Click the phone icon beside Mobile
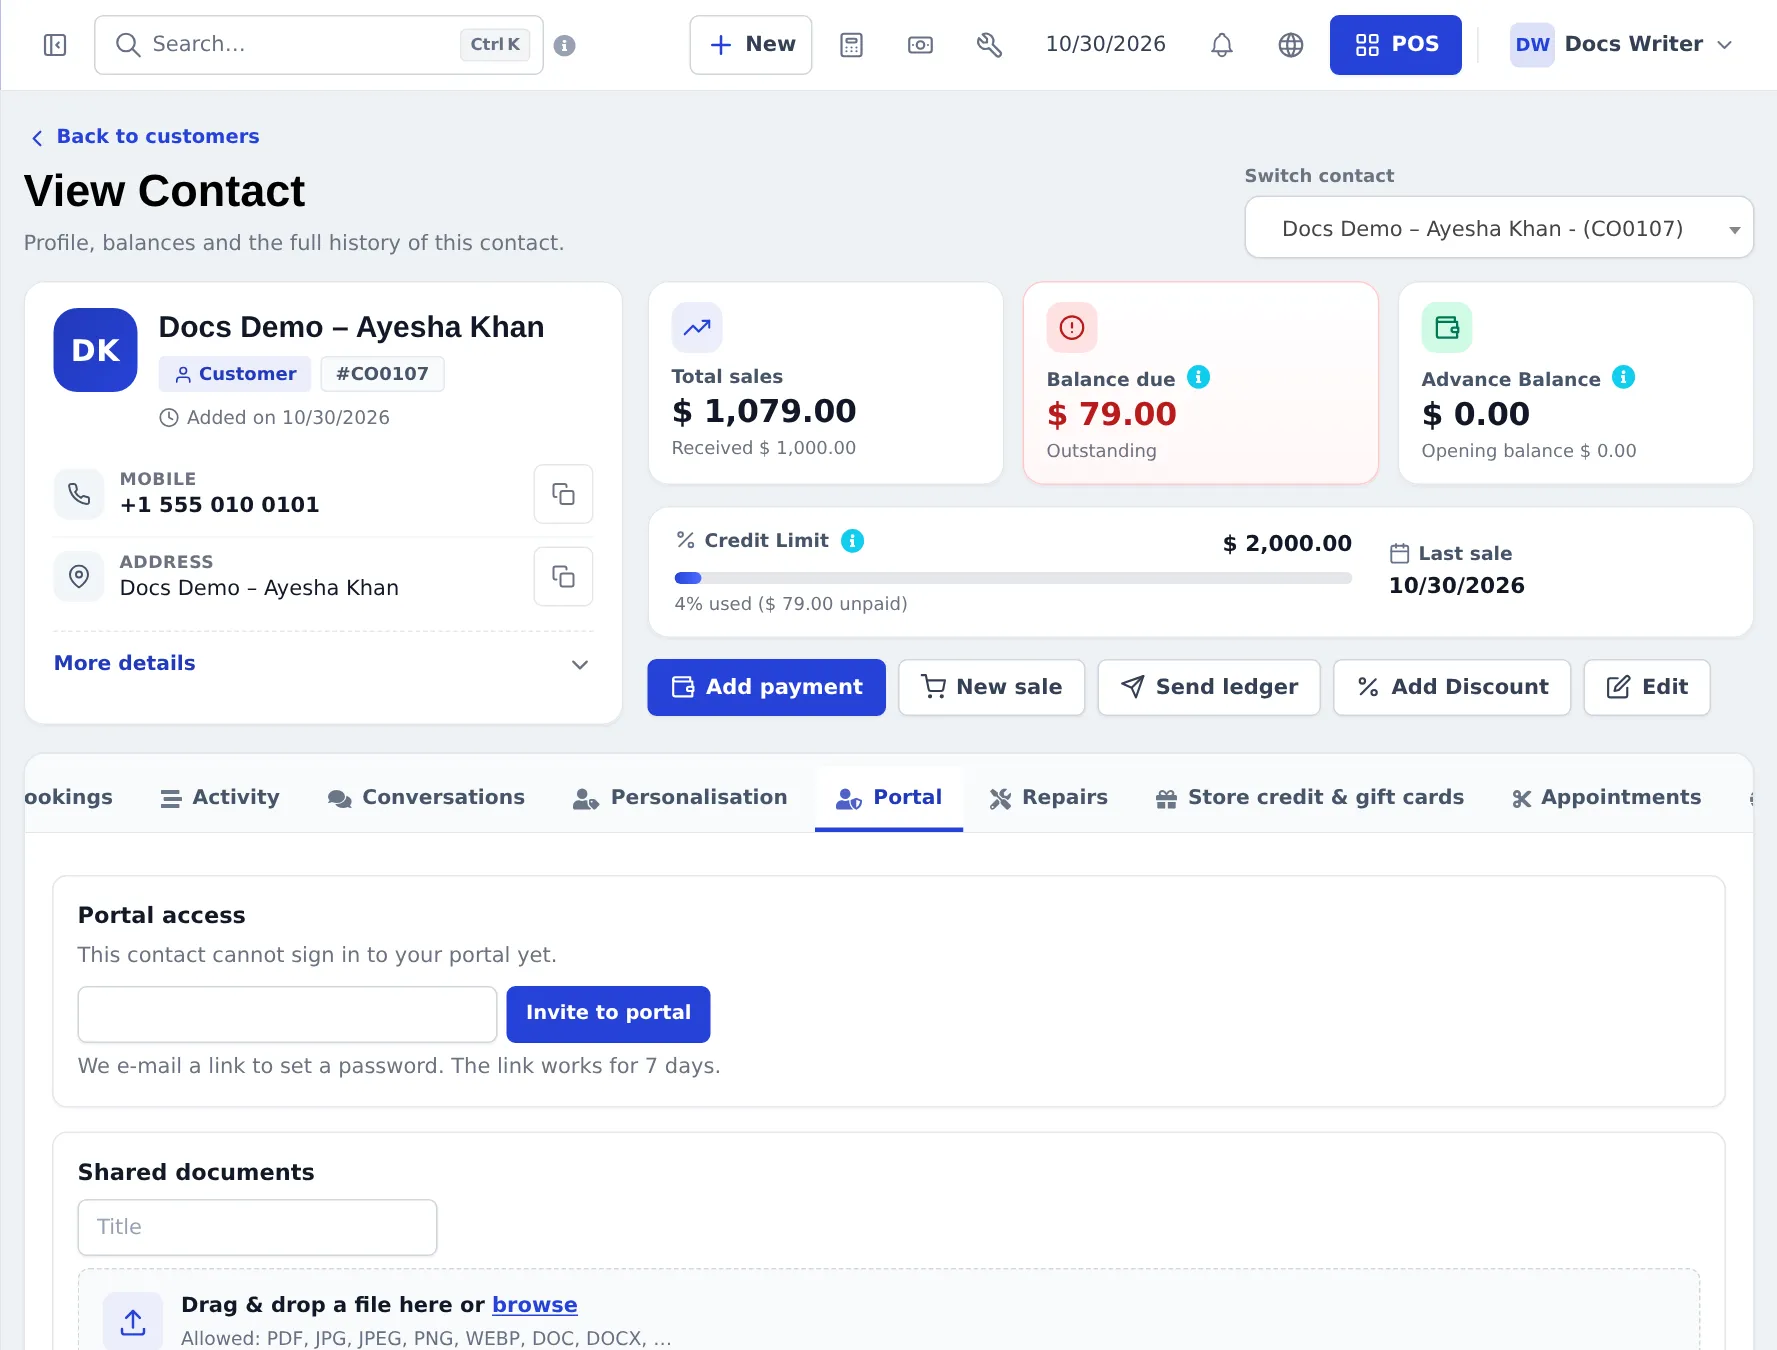Image resolution: width=1777 pixels, height=1350 pixels. click(79, 494)
